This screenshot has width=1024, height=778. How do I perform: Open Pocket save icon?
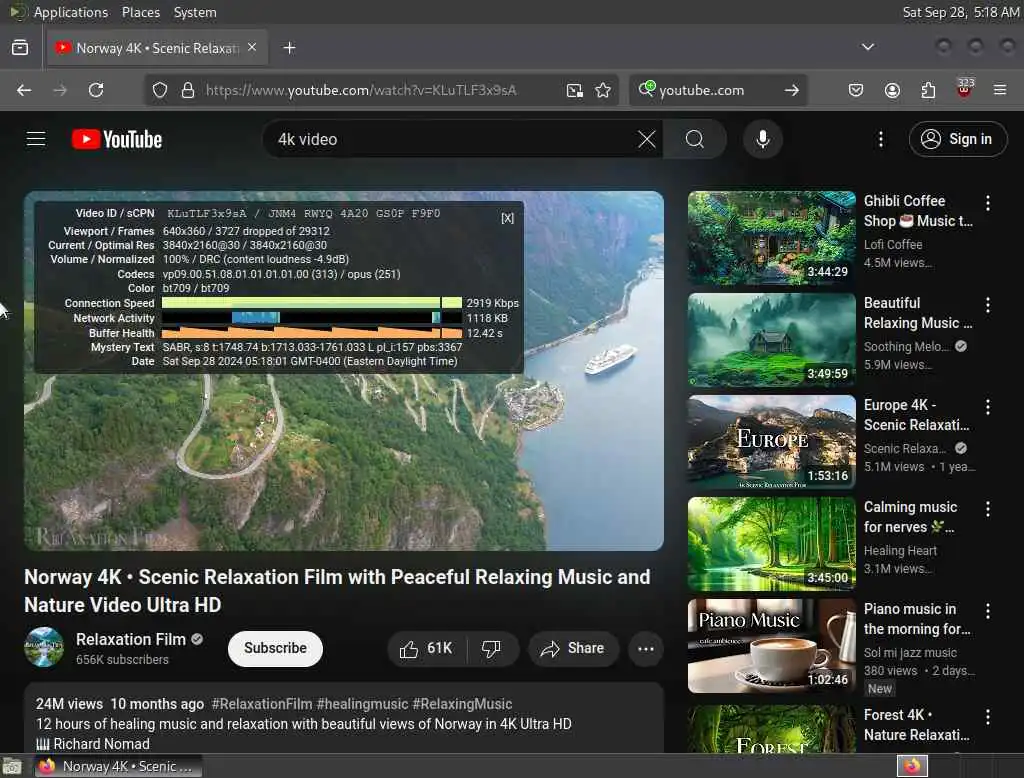(x=856, y=90)
